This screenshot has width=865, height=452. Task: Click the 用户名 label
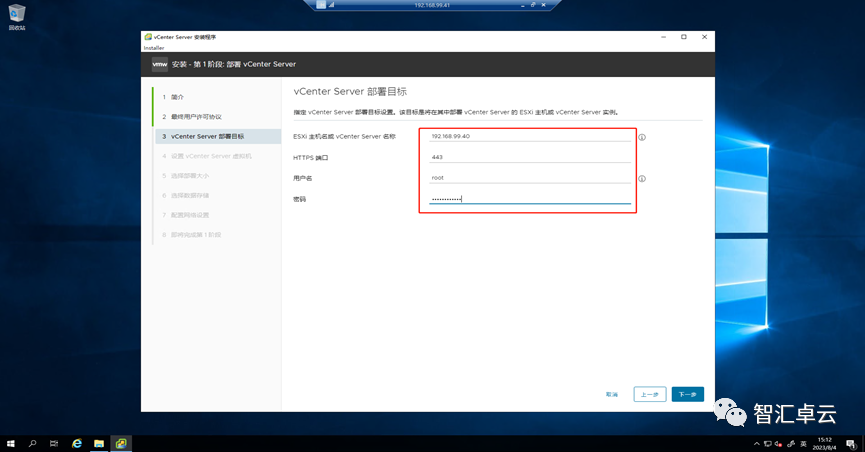tap(302, 178)
